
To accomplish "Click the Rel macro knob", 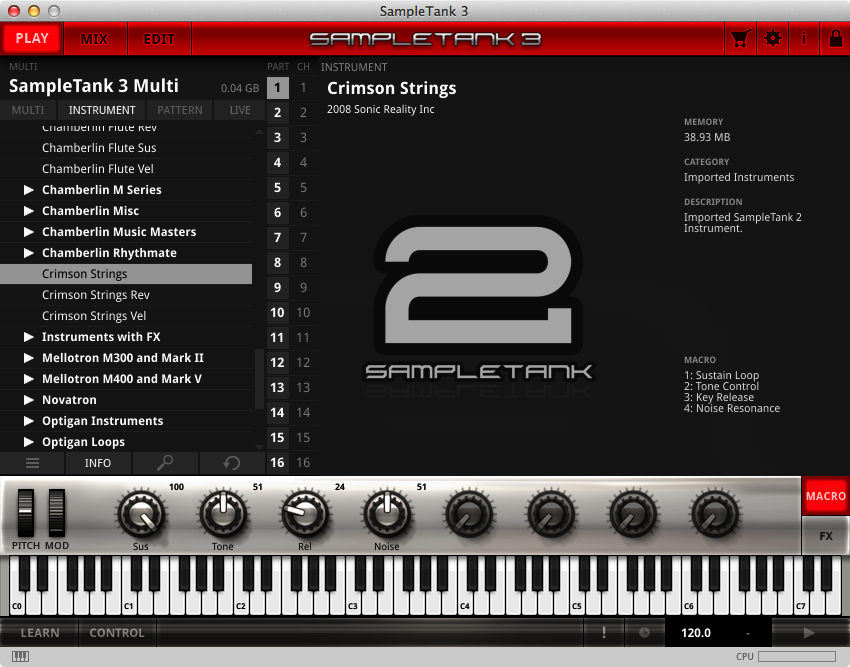I will click(305, 514).
